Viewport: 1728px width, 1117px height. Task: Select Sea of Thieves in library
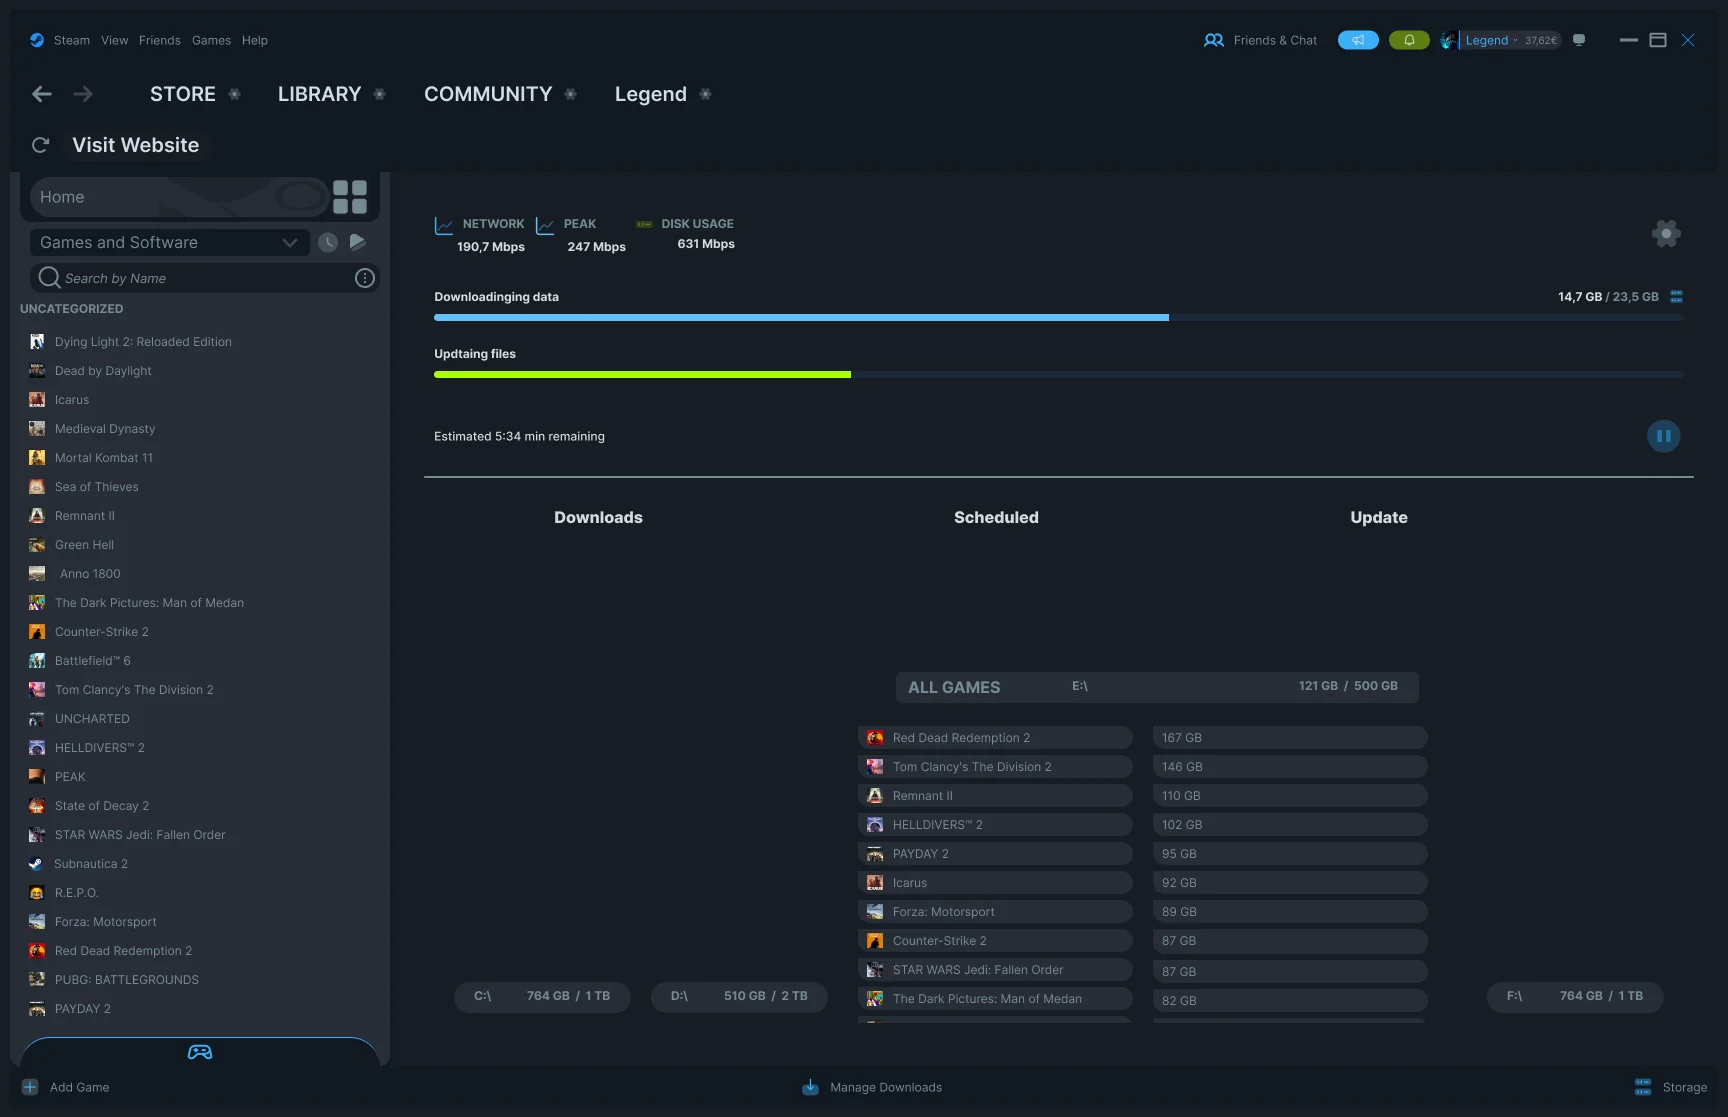click(97, 487)
